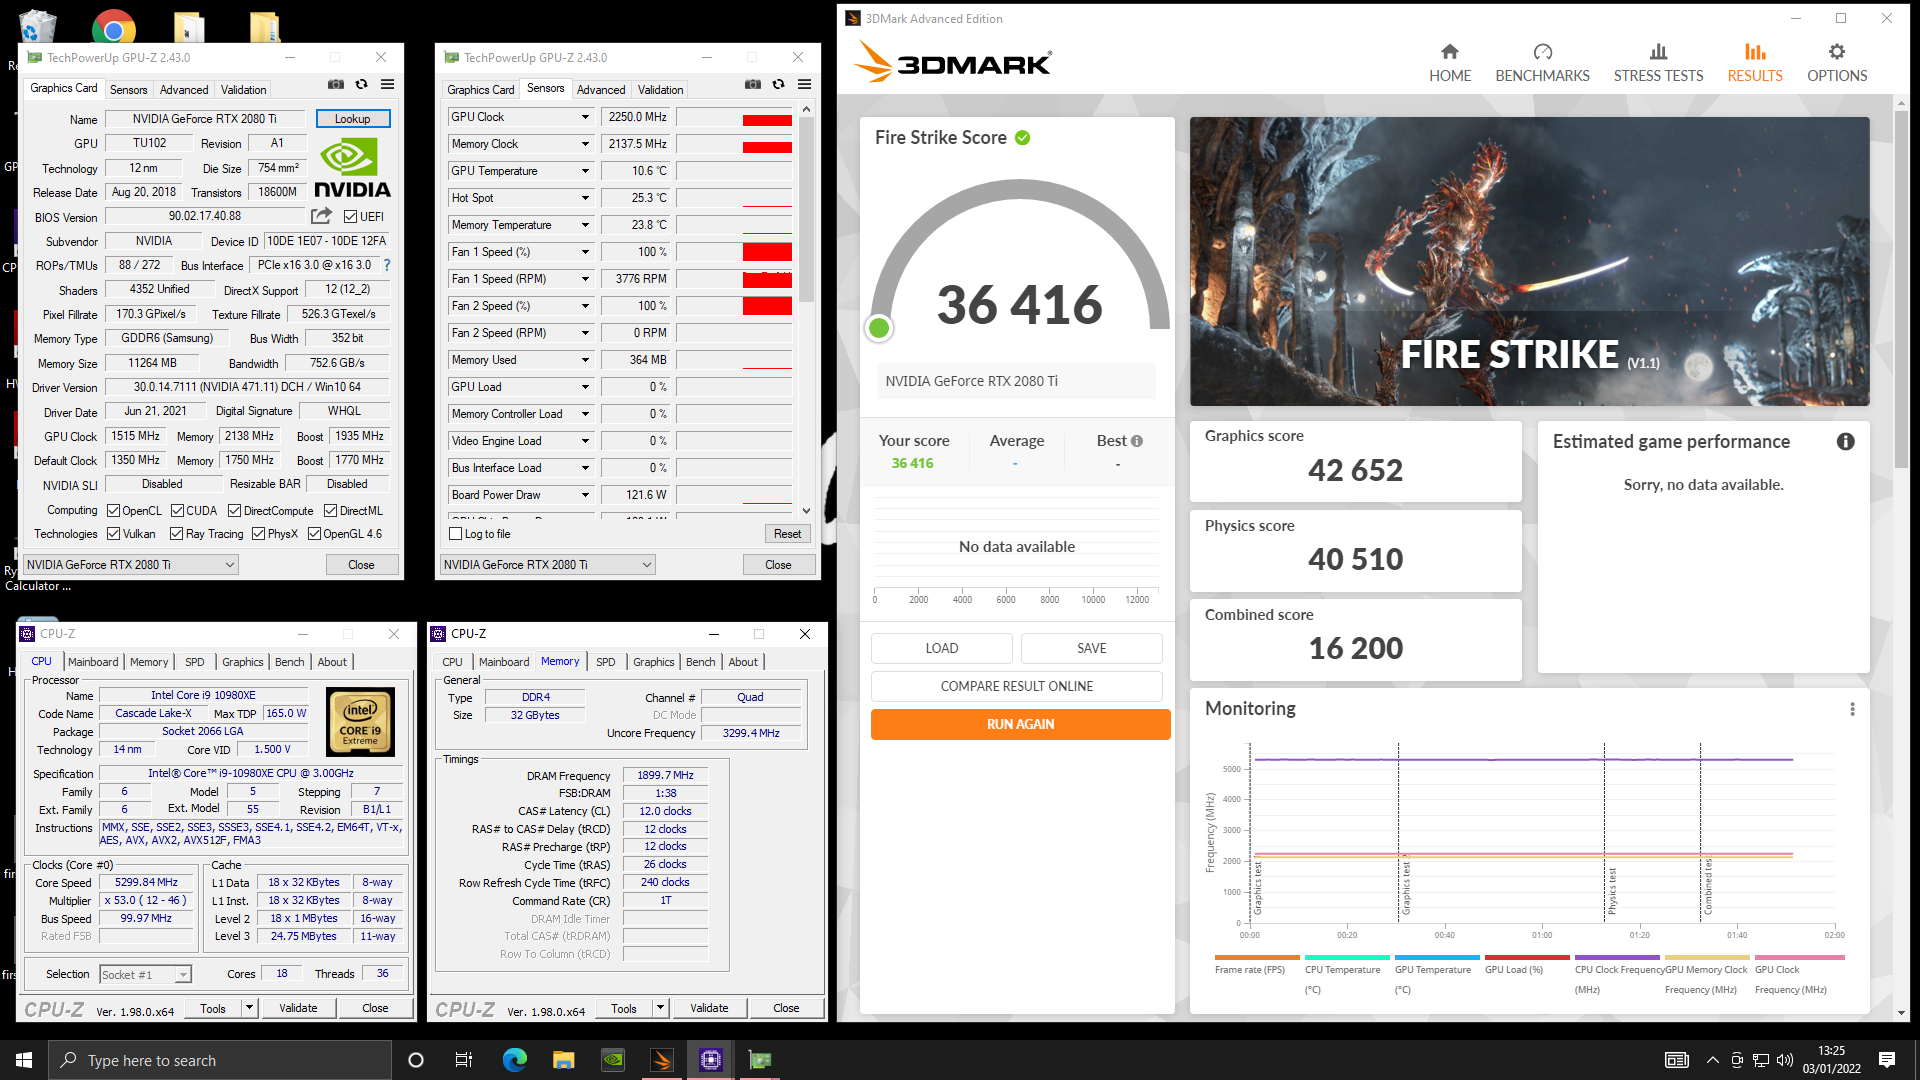This screenshot has width=1920, height=1080.
Task: Expand Board Power Draw sensor dropdown
Action: 585,495
